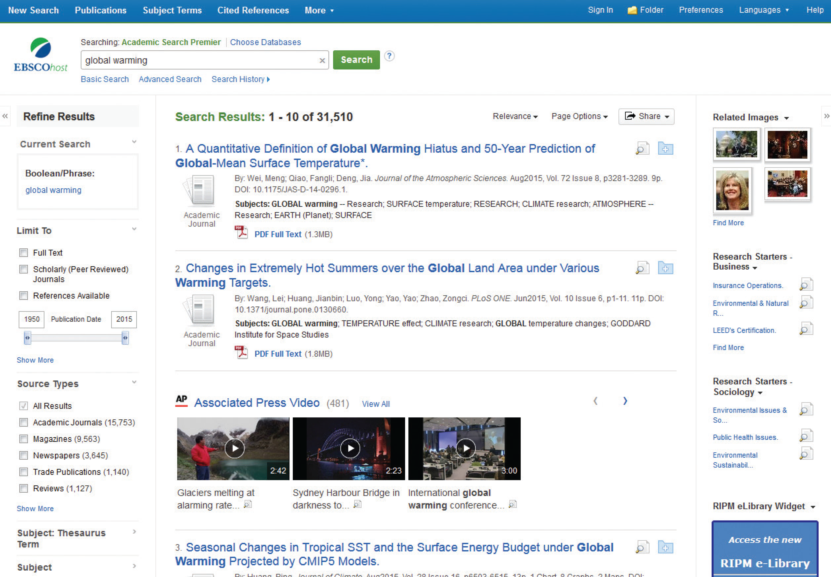831x577 pixels.
Task: Add result 1 to folder icon
Action: pyautogui.click(x=666, y=149)
